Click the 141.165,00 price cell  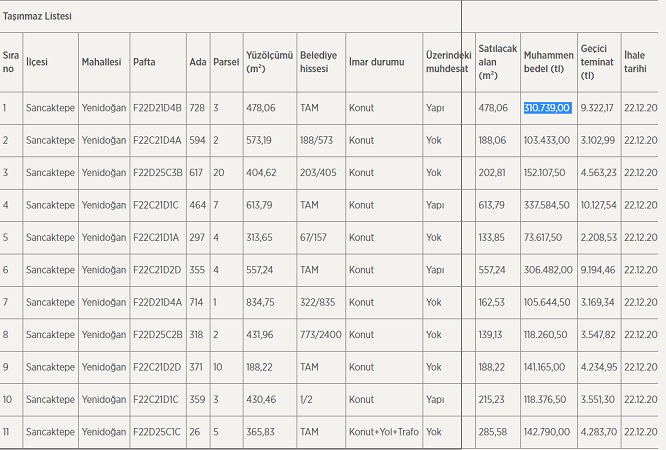tap(546, 367)
